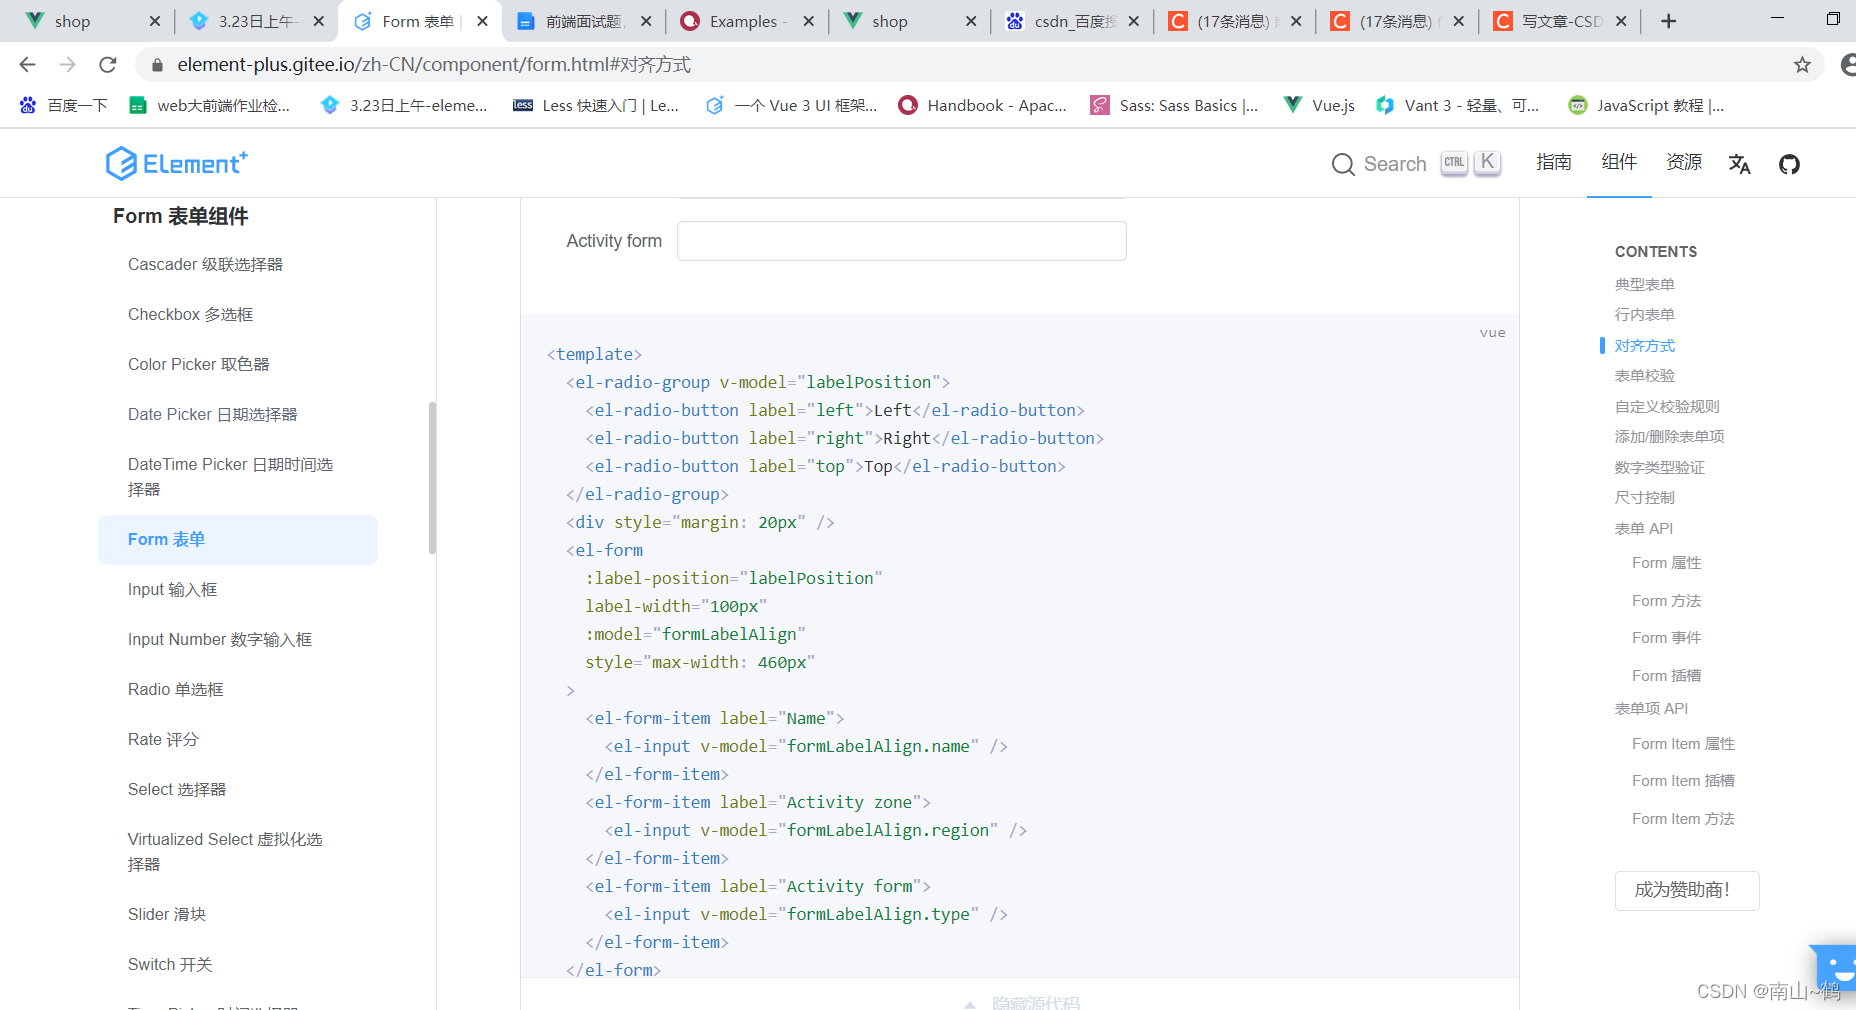Jump to 添加/删除表单项 in contents
1856x1010 pixels.
[1669, 436]
